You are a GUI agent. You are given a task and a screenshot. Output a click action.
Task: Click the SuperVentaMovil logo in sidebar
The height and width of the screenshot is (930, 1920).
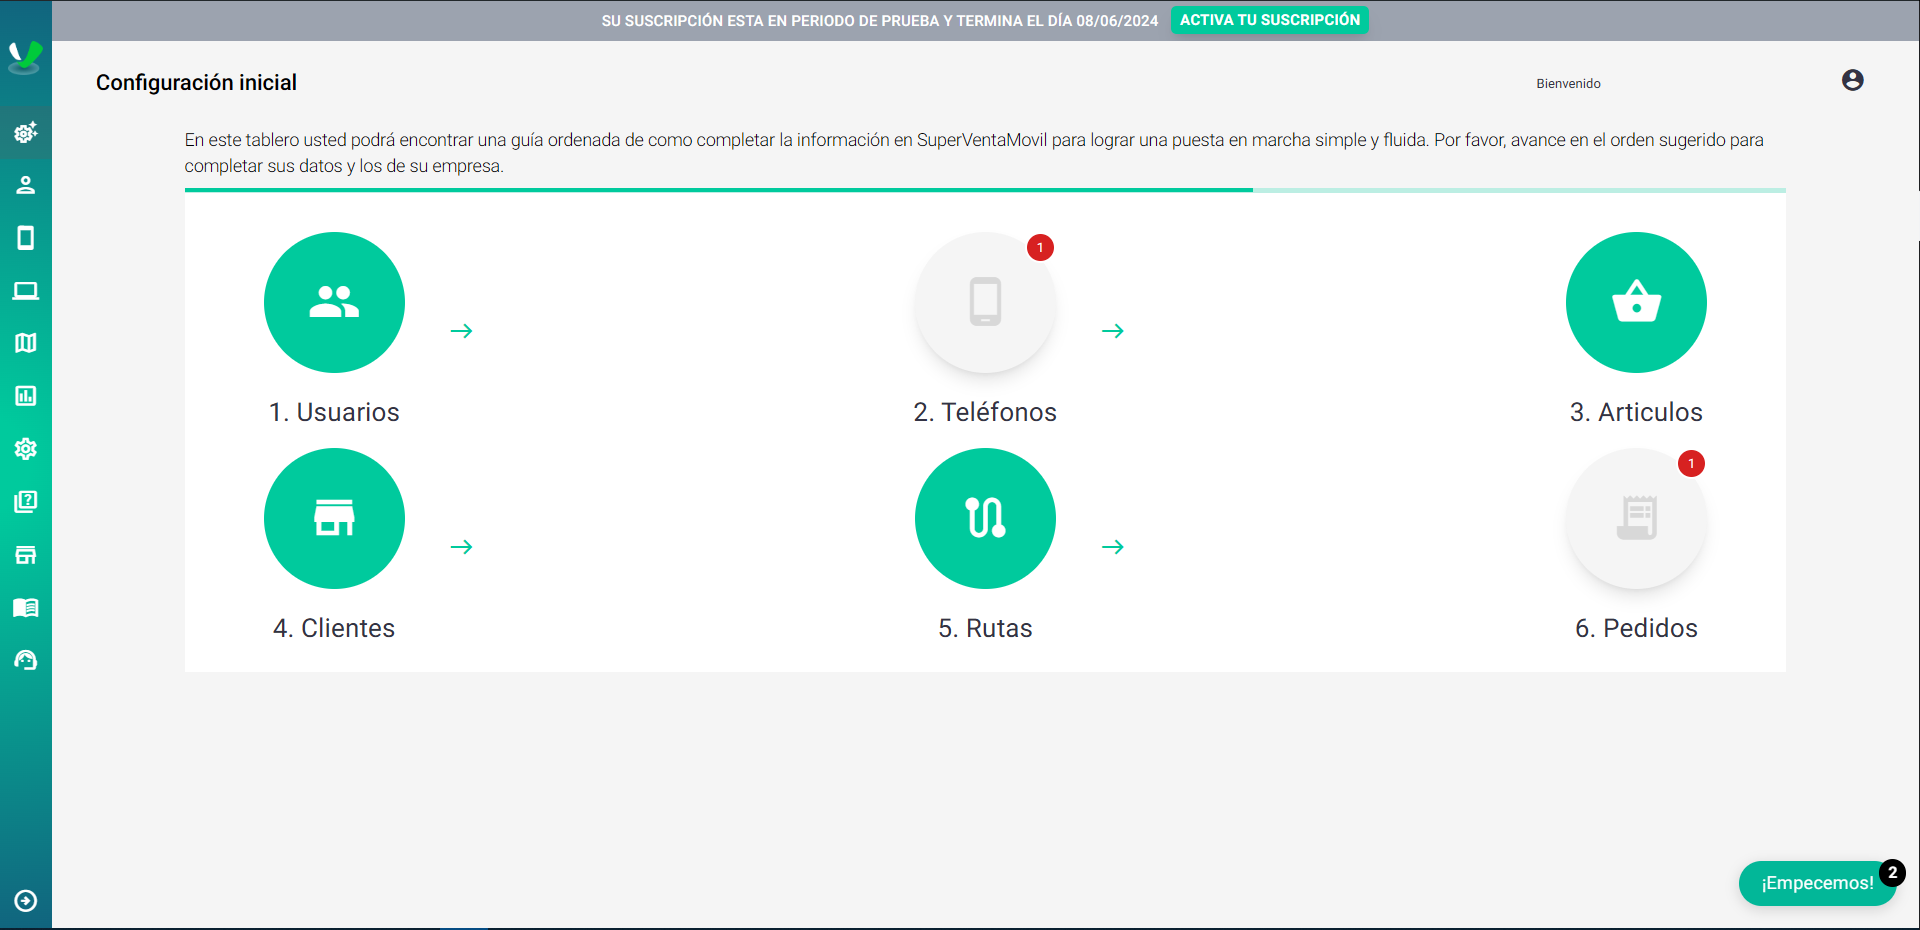[x=25, y=57]
